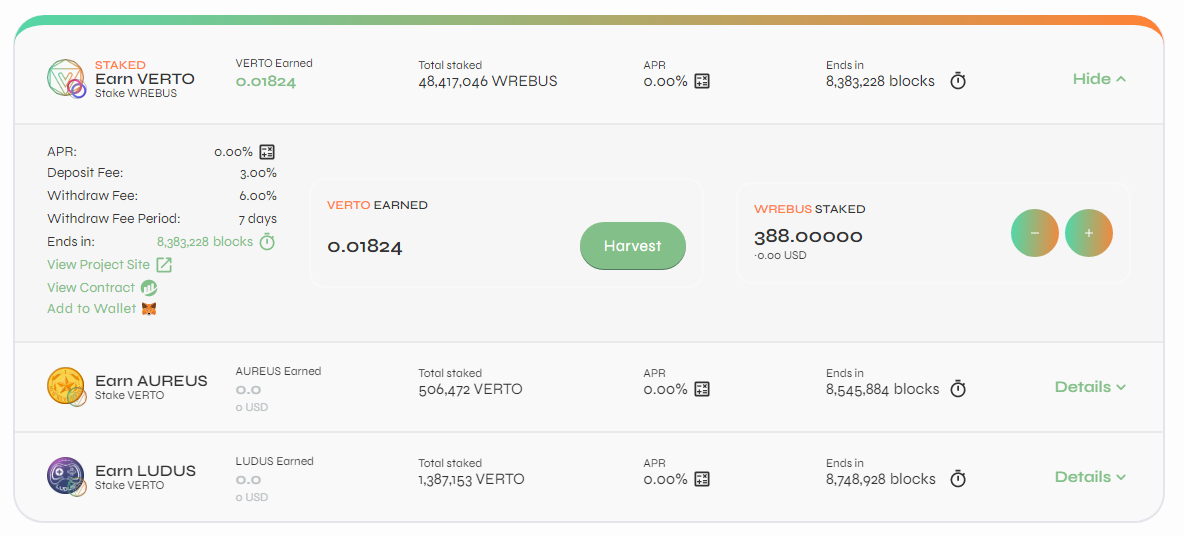Open the View Contract link
The height and width of the screenshot is (536, 1184).
point(102,288)
